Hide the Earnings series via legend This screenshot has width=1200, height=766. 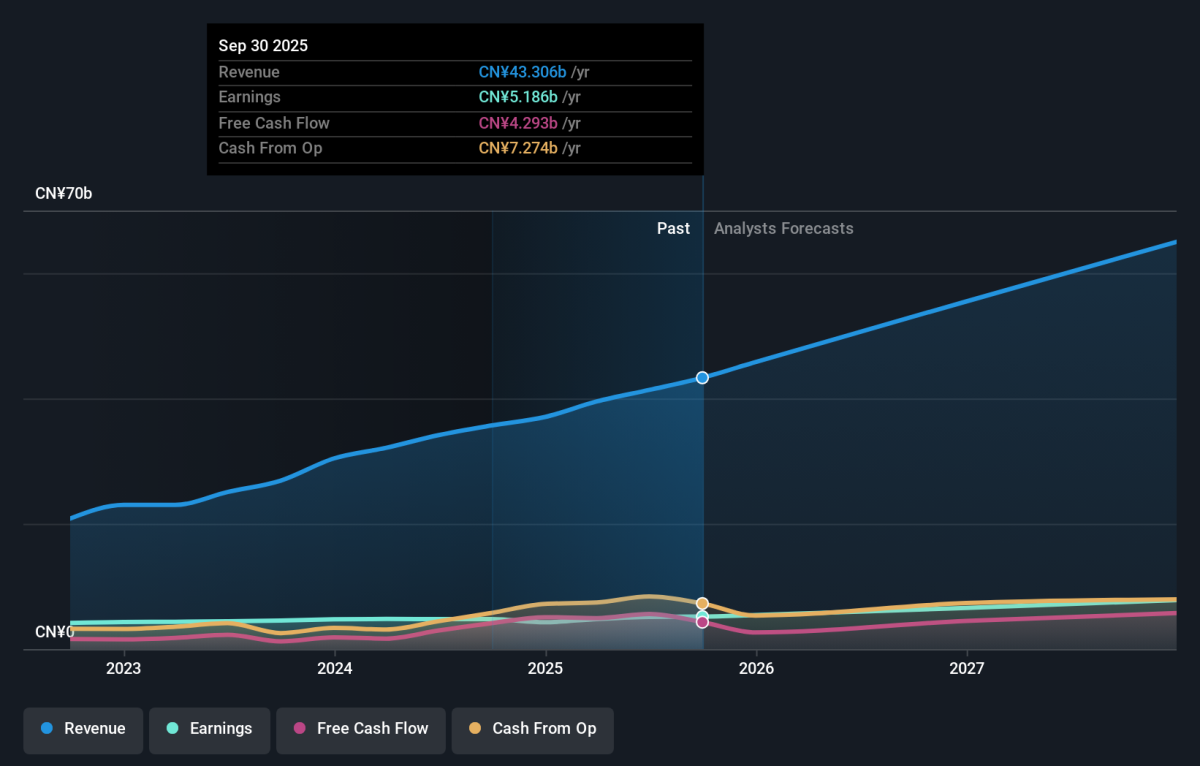coord(209,729)
